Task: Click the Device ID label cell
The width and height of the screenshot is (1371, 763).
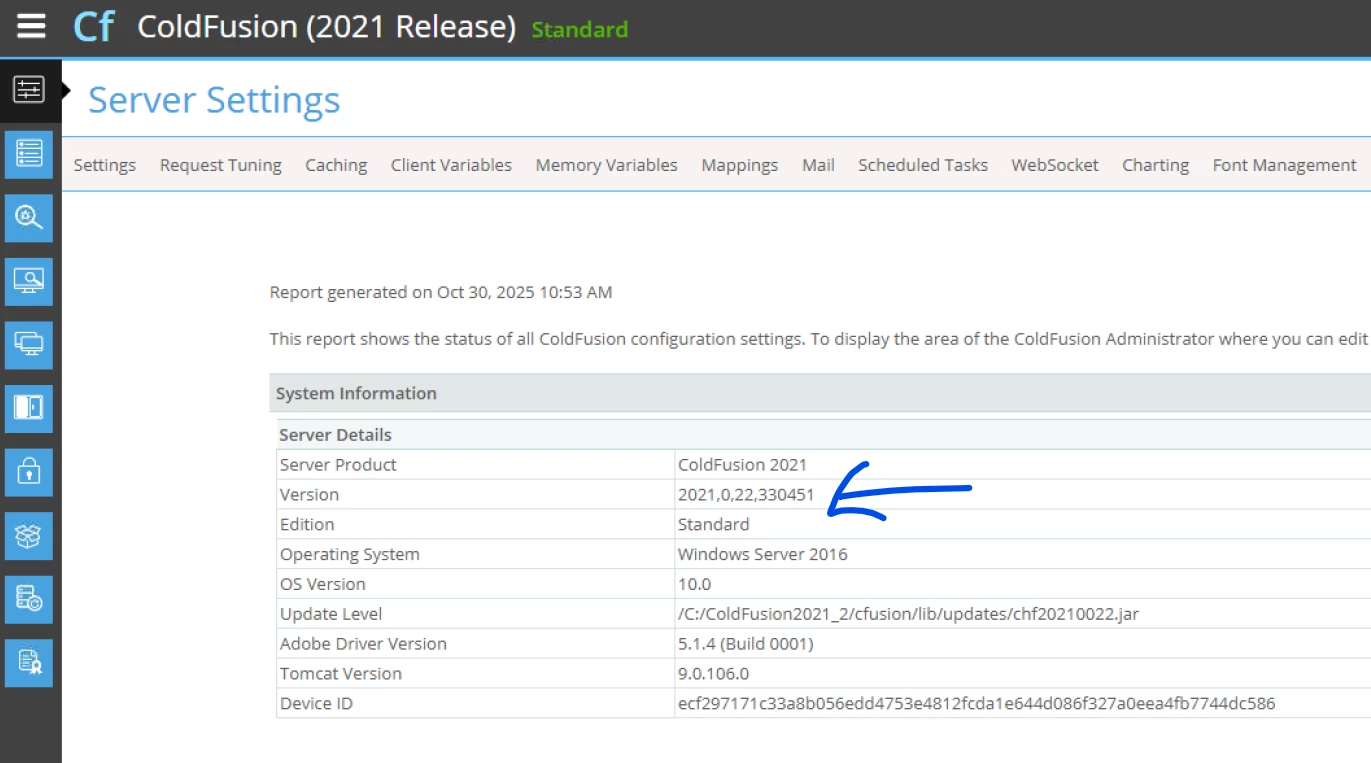Action: (x=477, y=704)
